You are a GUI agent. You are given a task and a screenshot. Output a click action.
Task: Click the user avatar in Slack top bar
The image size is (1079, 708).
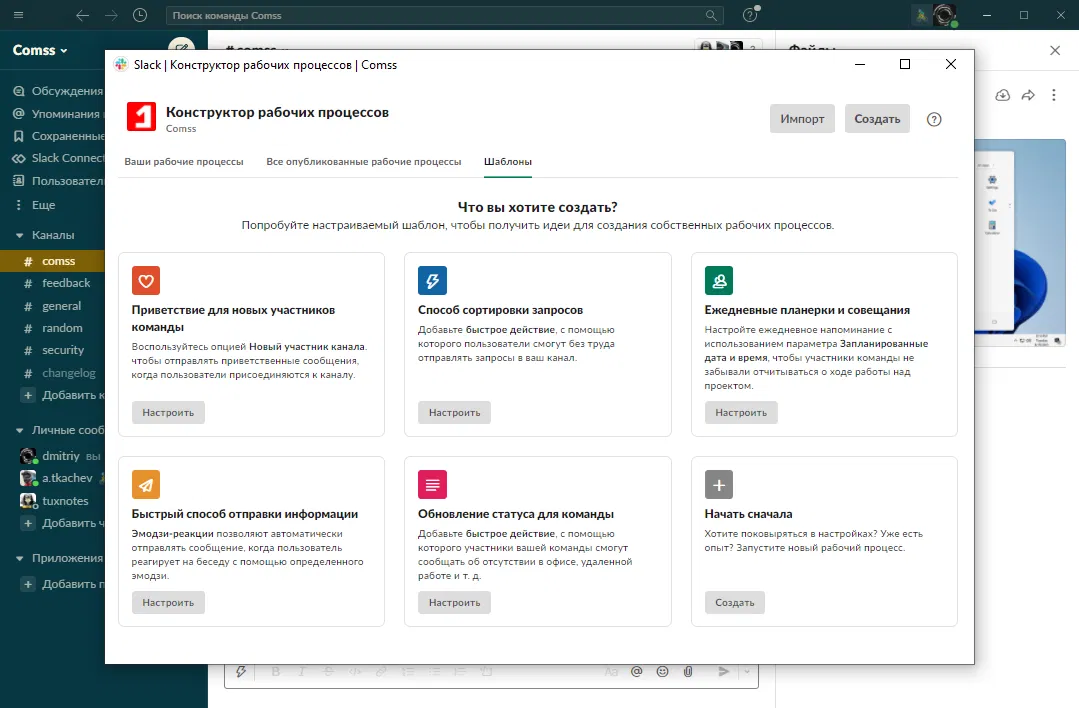(945, 14)
